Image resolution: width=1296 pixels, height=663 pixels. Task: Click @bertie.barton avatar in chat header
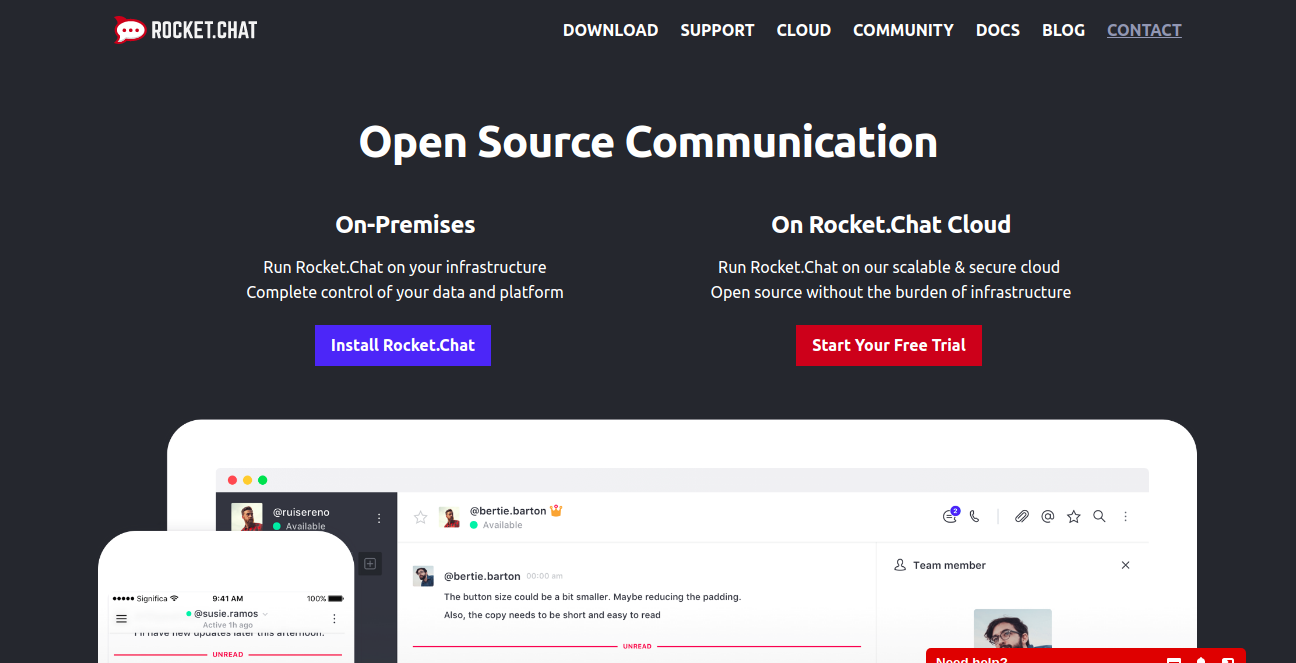click(x=450, y=517)
